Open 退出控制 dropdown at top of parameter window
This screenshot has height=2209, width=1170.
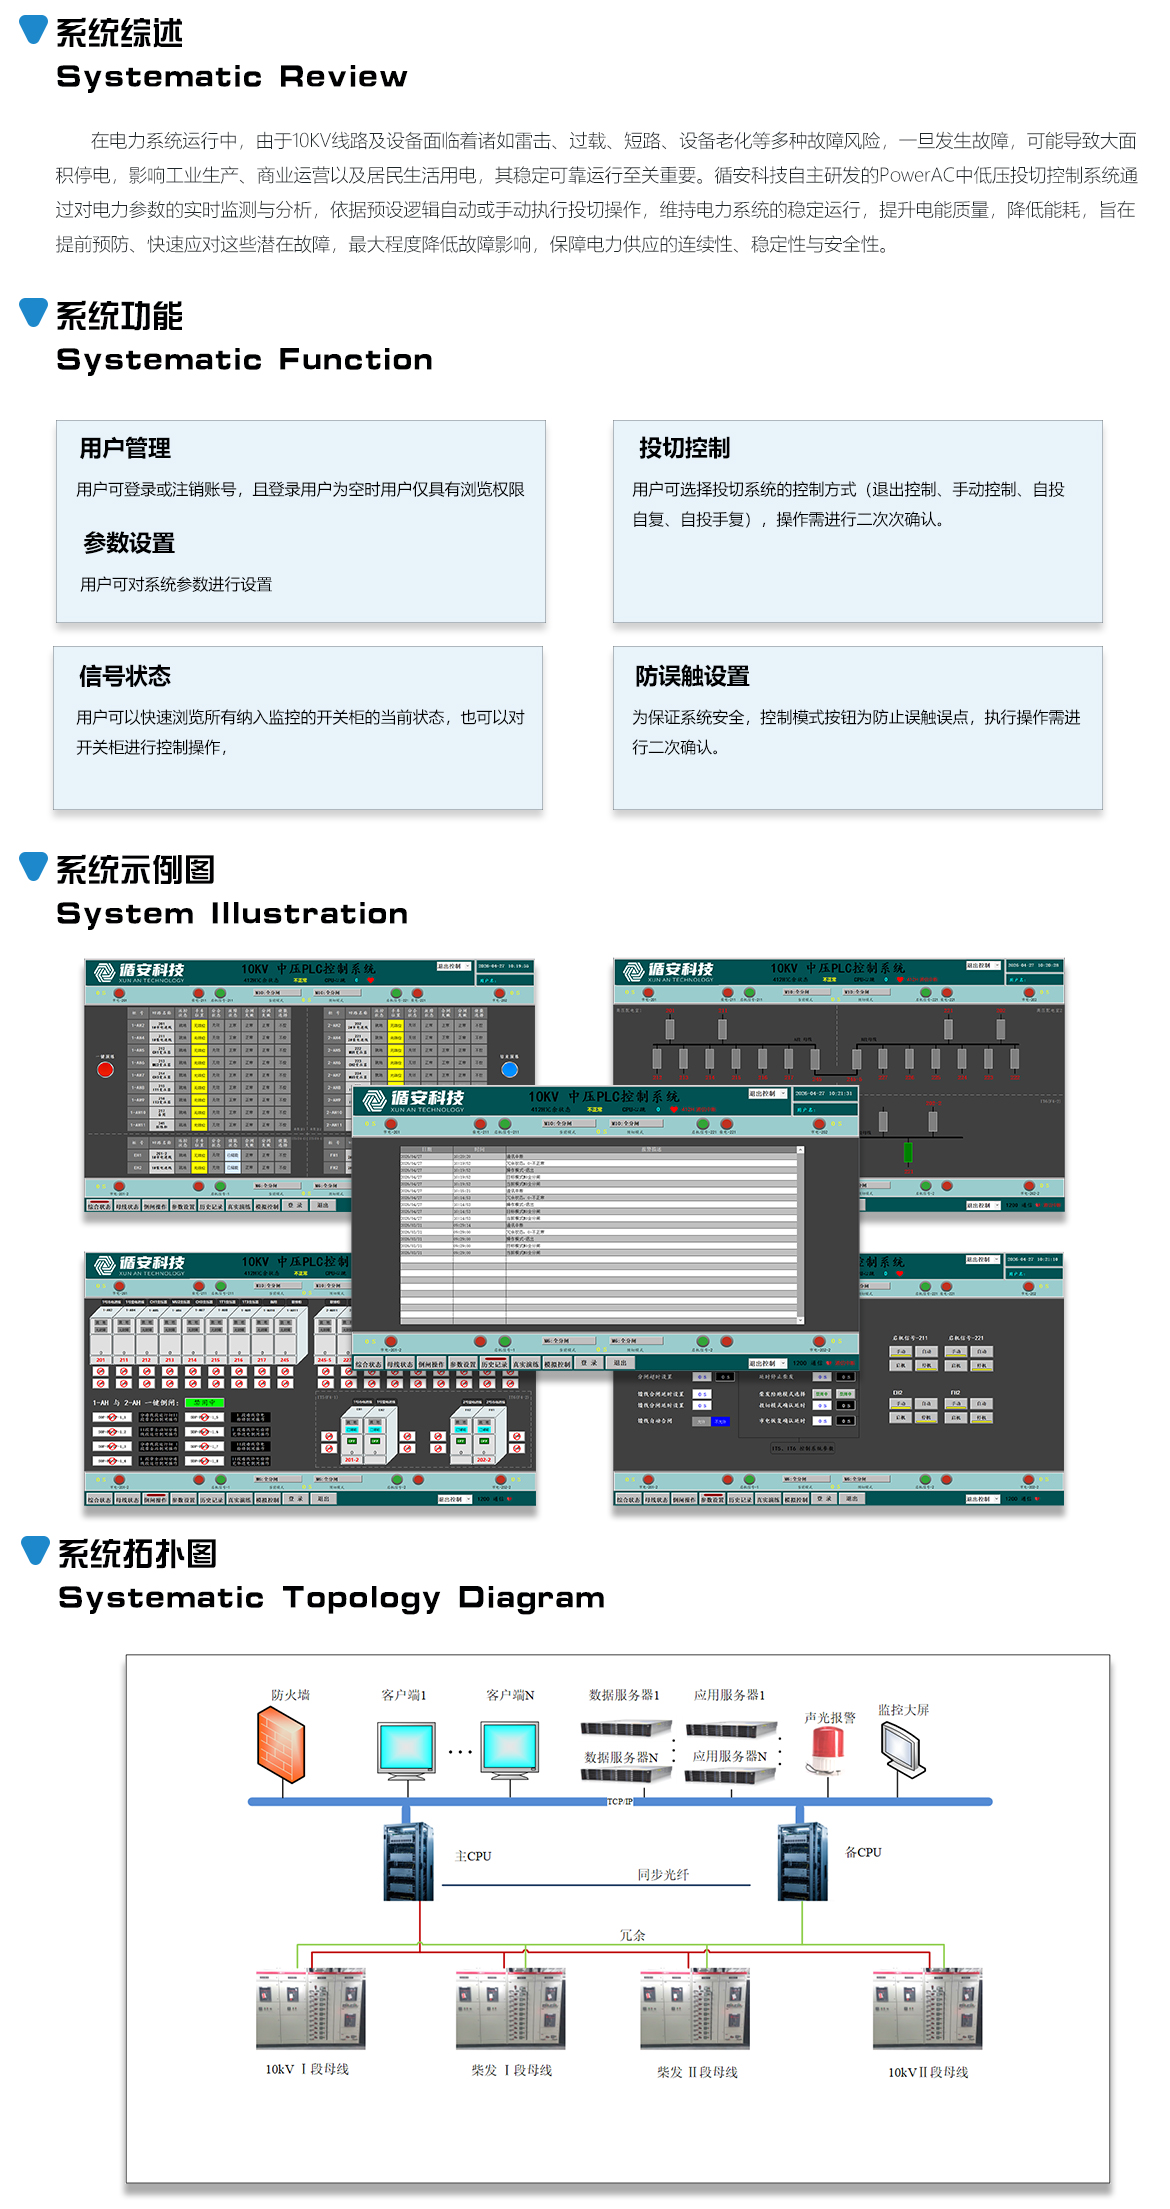[983, 1259]
